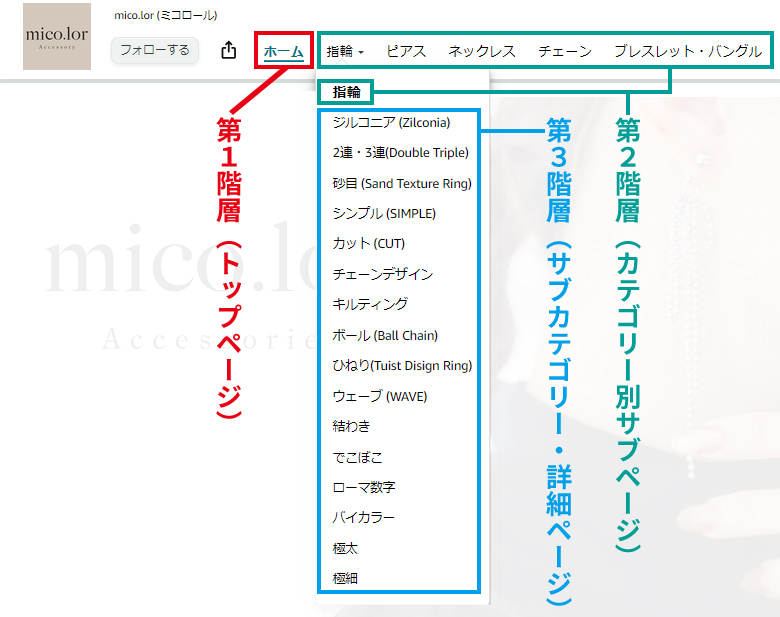Open ブレスレット・バングル category
This screenshot has height=617, width=780.
click(x=688, y=51)
